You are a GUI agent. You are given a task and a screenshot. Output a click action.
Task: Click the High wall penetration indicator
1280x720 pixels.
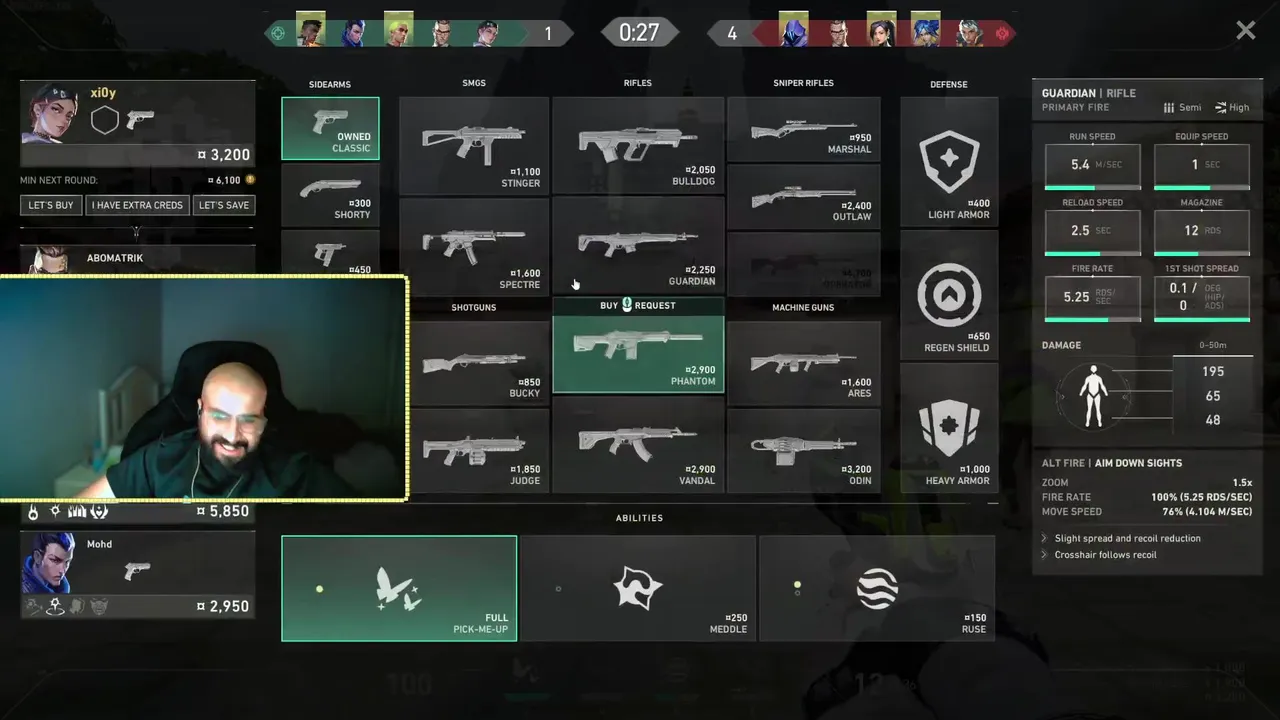point(1232,108)
